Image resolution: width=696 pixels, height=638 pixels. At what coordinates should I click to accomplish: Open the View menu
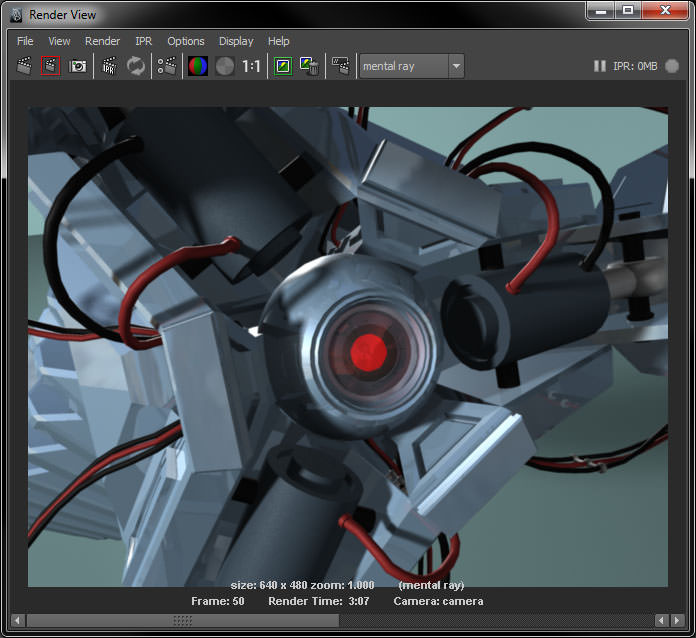[59, 41]
